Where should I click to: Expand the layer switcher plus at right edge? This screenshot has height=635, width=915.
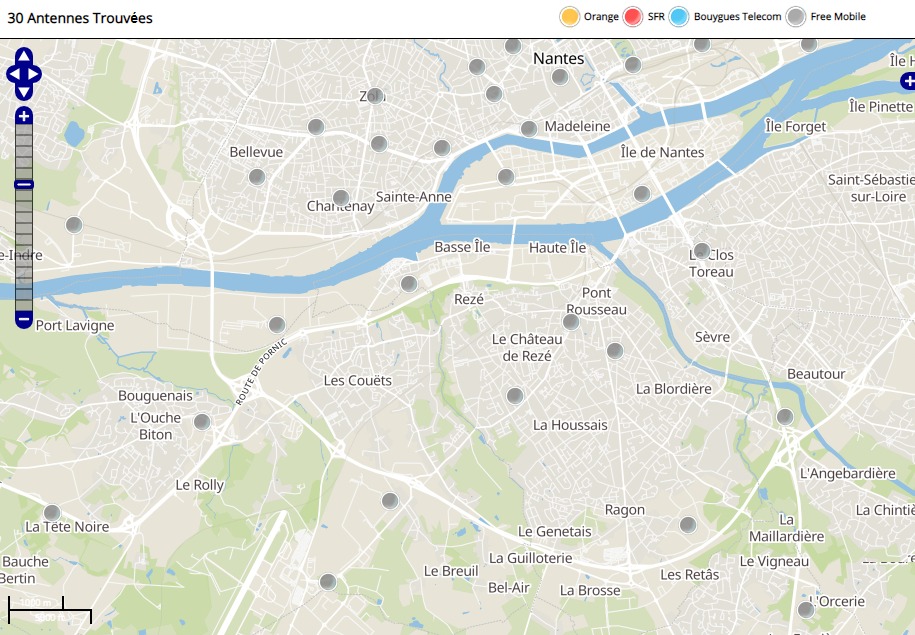click(907, 82)
